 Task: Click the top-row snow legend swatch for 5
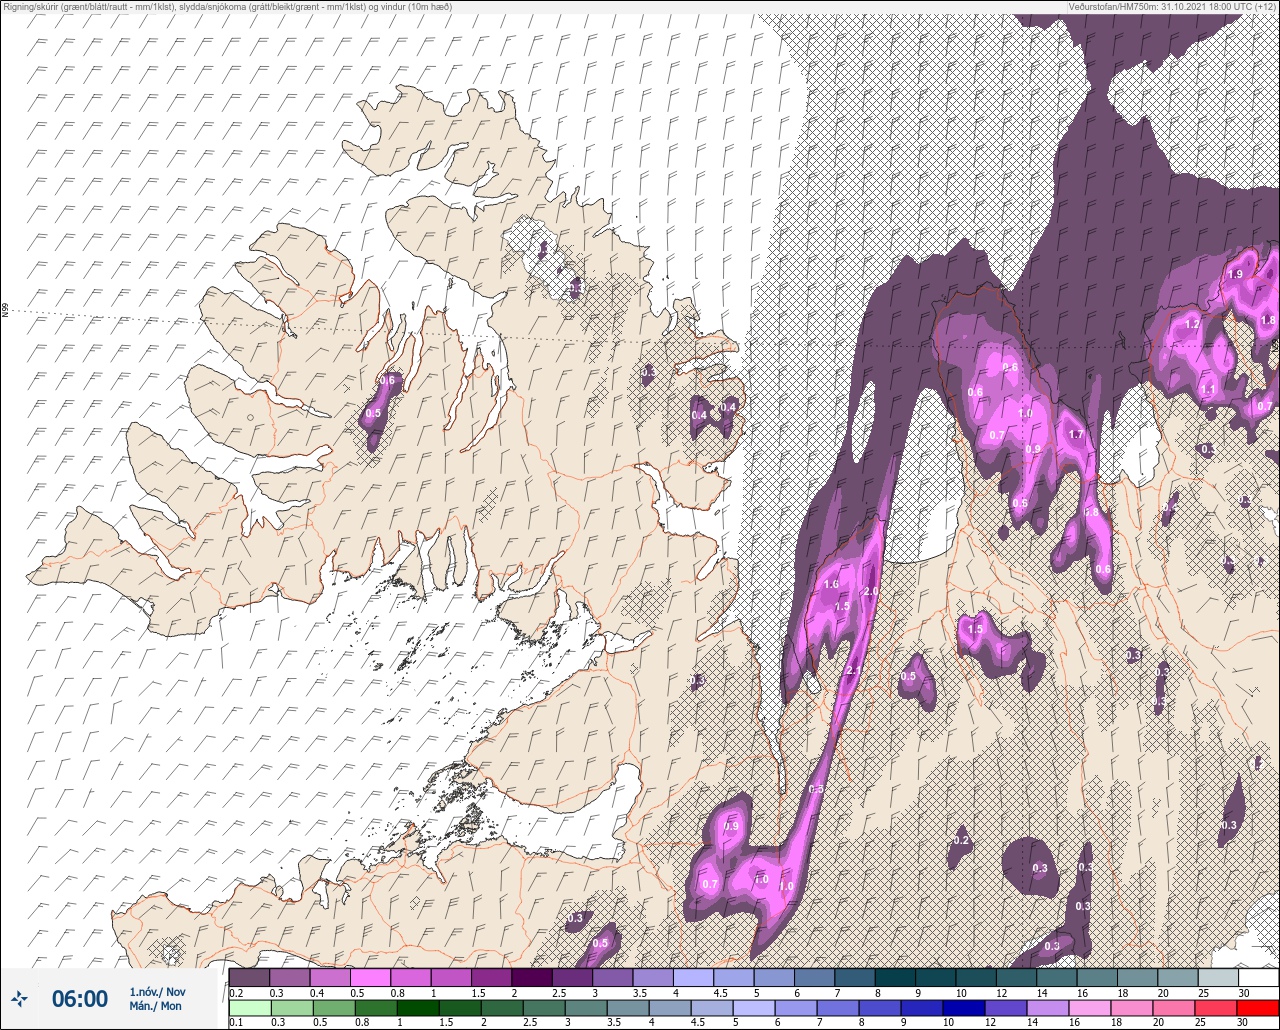pos(774,977)
